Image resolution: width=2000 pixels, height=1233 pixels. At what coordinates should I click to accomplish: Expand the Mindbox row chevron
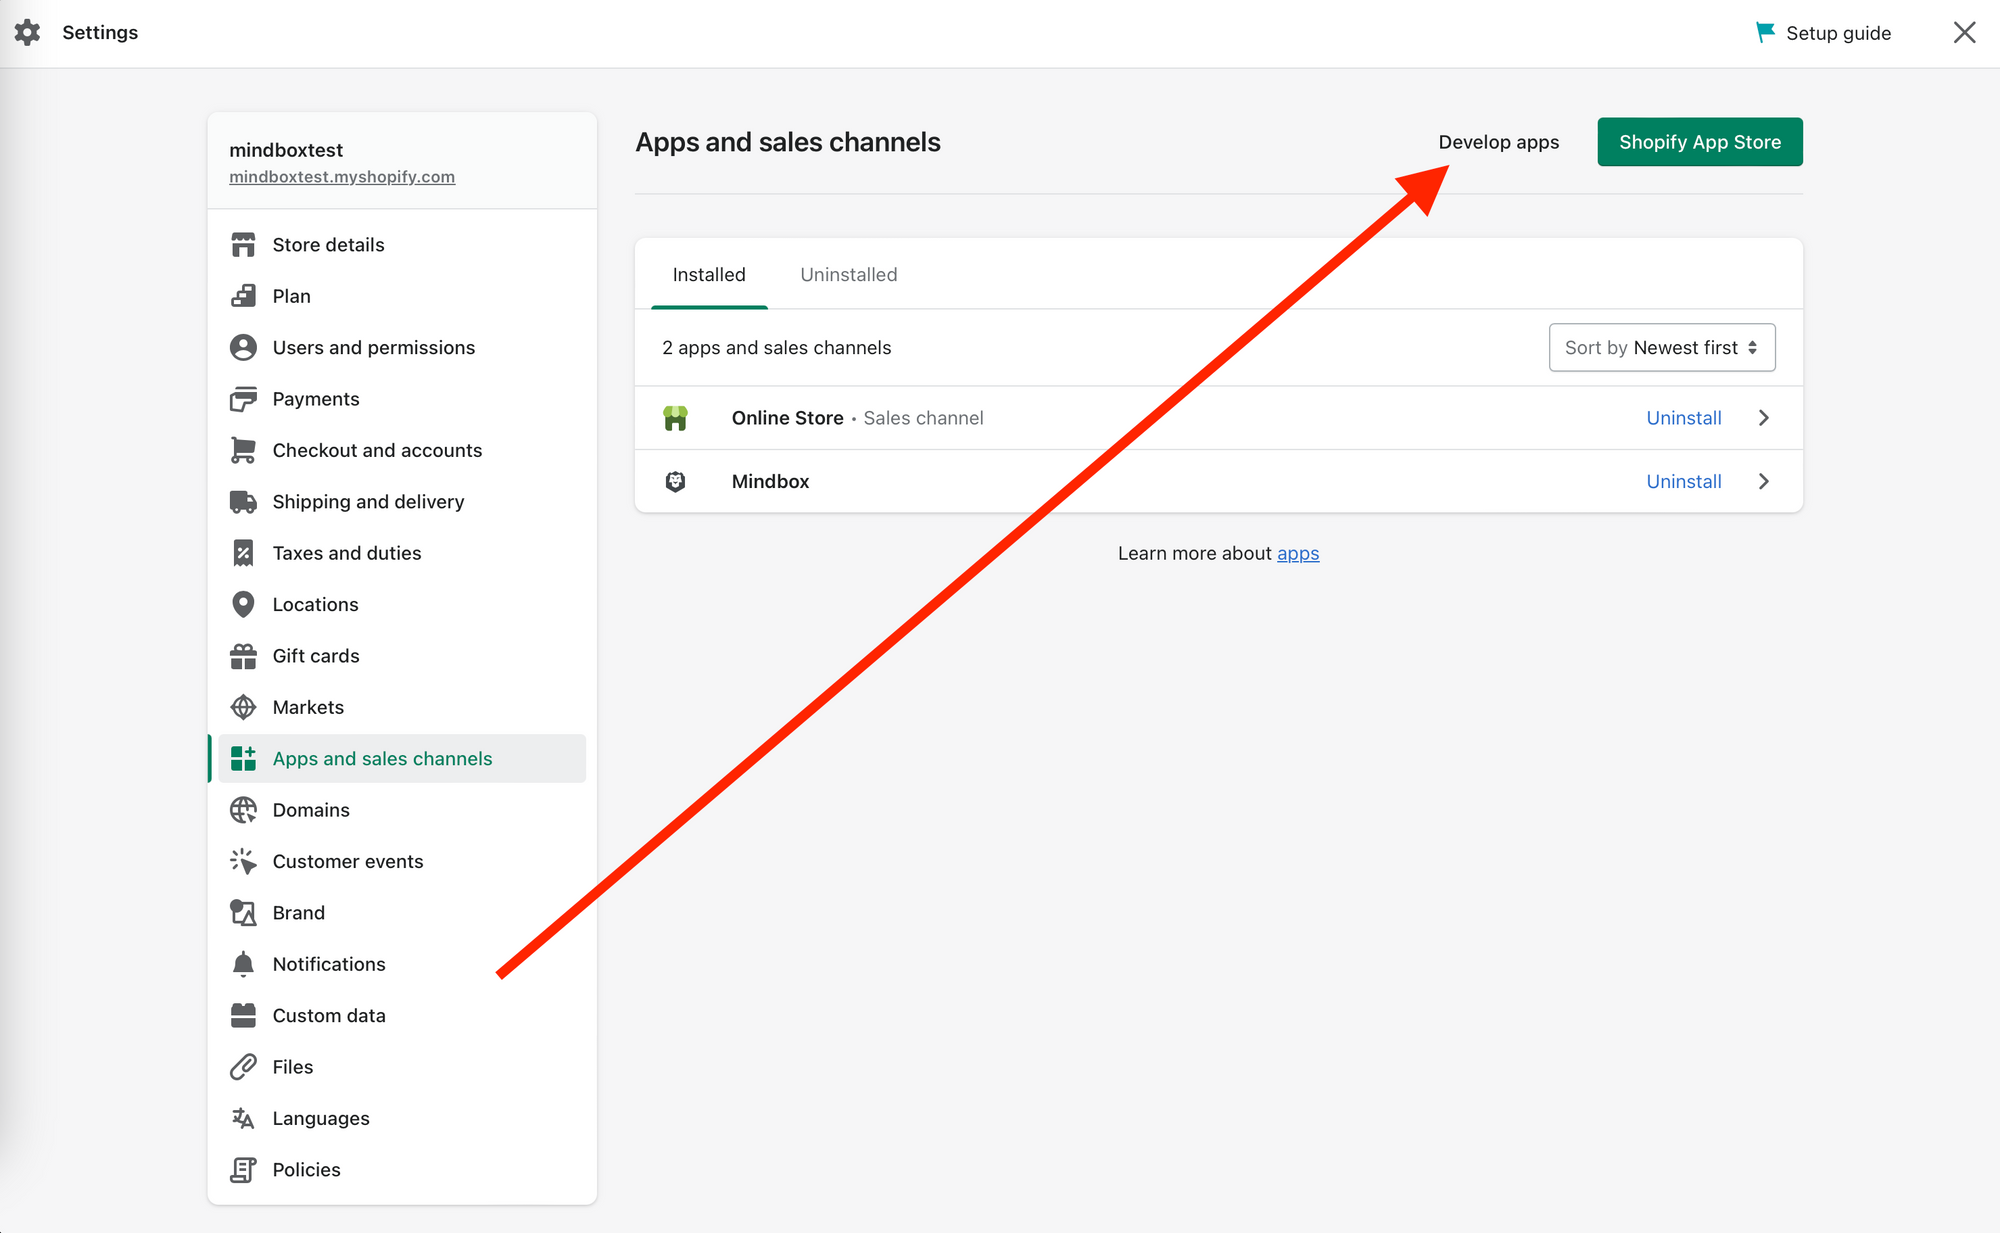1764,481
